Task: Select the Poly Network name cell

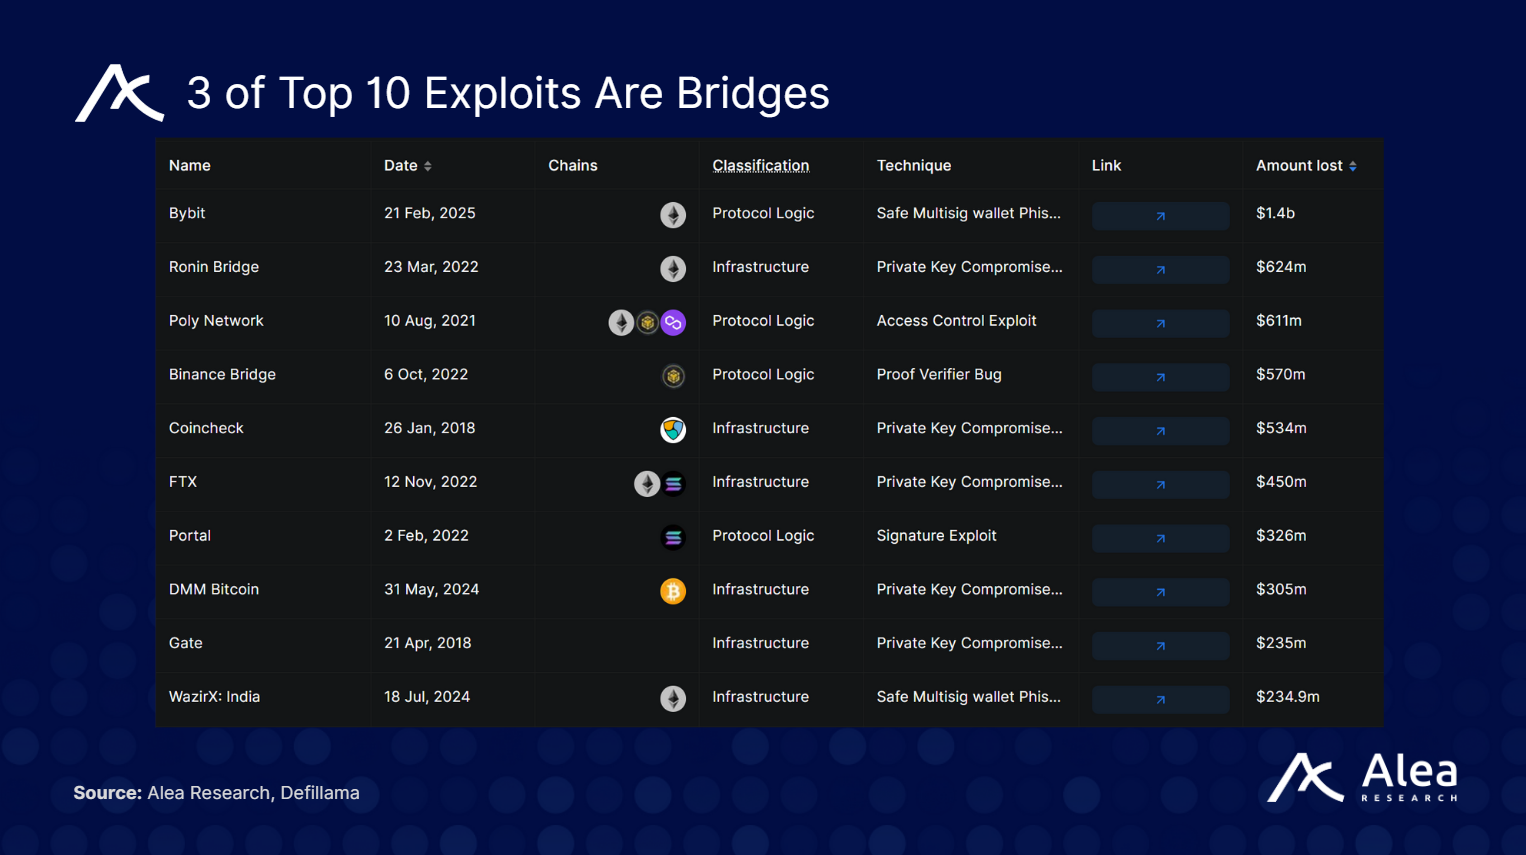Action: point(216,321)
